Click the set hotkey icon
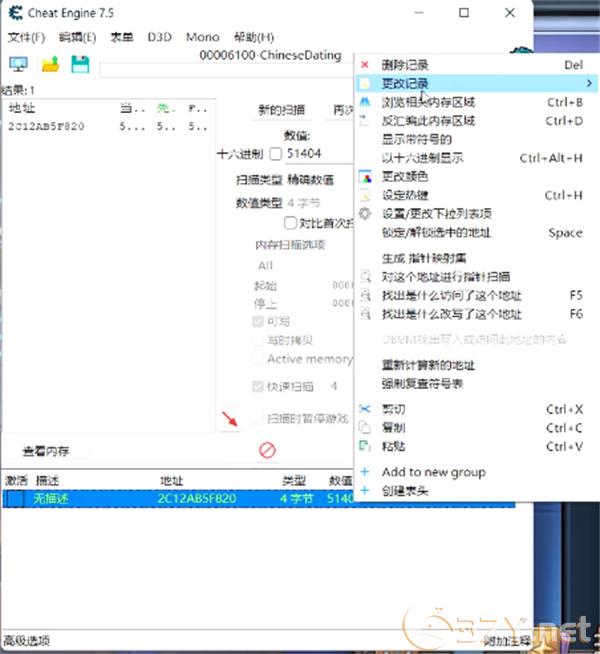This screenshot has width=600, height=654. point(365,195)
